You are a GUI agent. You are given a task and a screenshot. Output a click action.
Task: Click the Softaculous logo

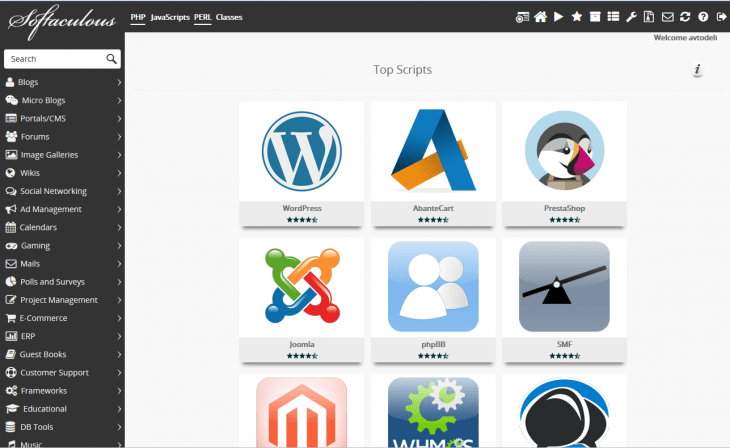pyautogui.click(x=61, y=21)
